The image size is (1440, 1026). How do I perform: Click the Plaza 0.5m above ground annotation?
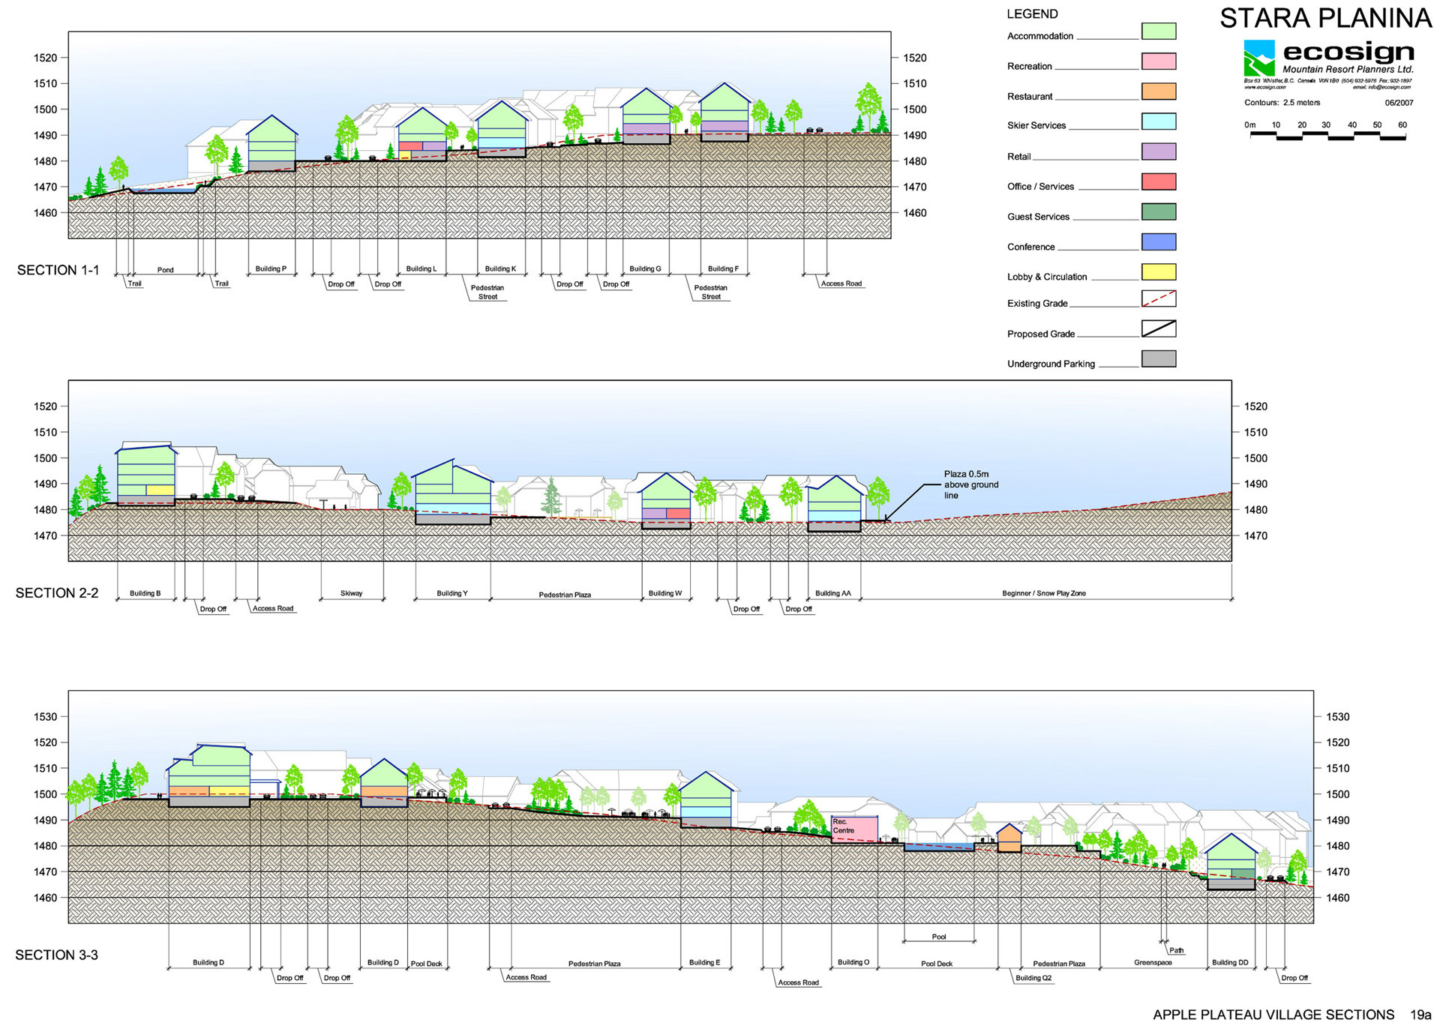[971, 485]
